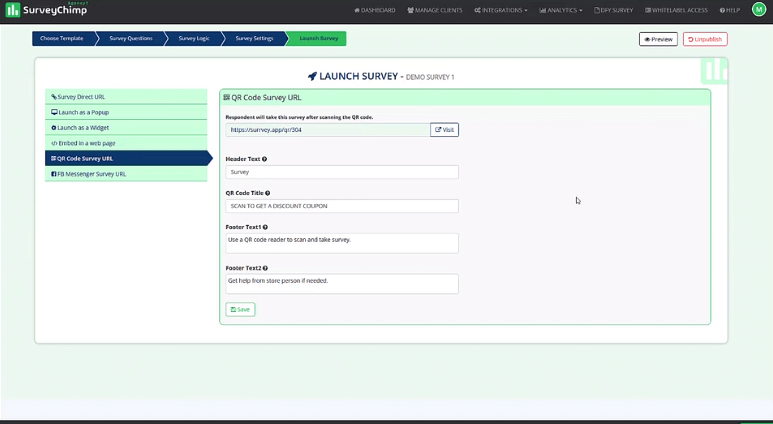
Task: Open the Help menu
Action: coord(730,10)
